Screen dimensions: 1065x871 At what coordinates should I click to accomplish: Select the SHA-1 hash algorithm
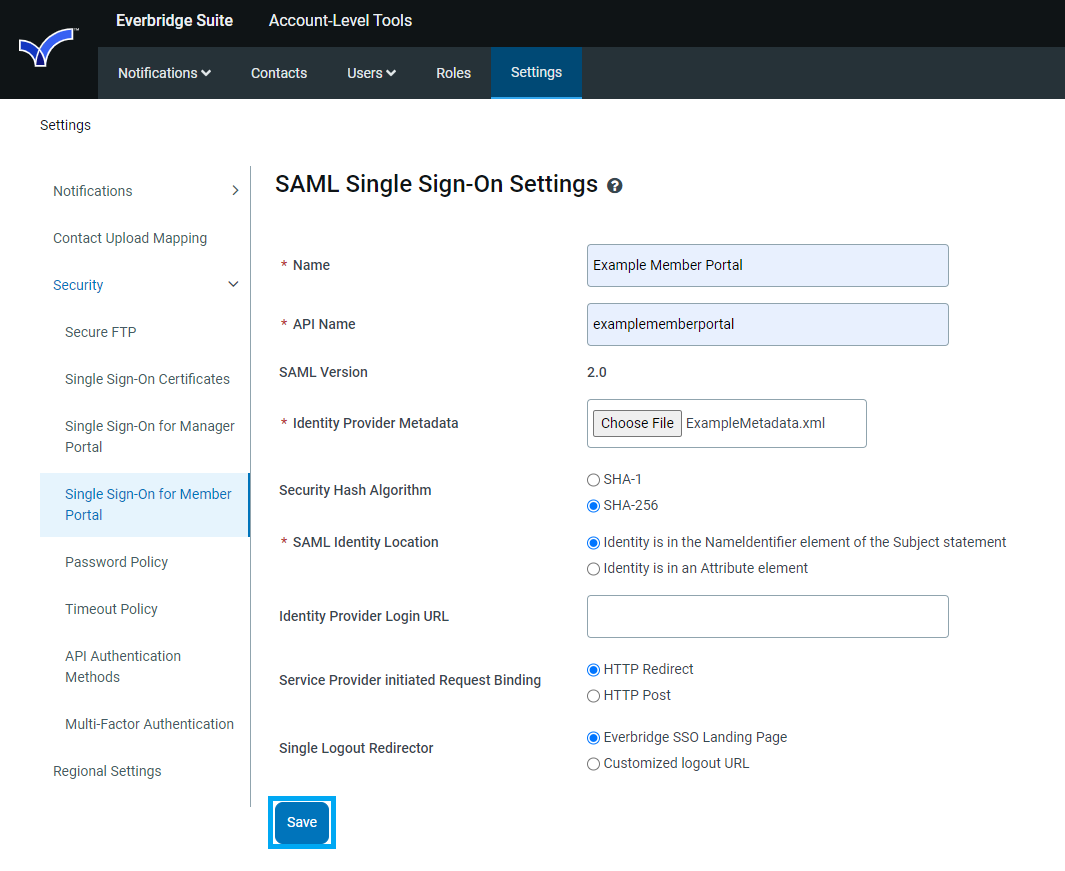[x=593, y=480]
